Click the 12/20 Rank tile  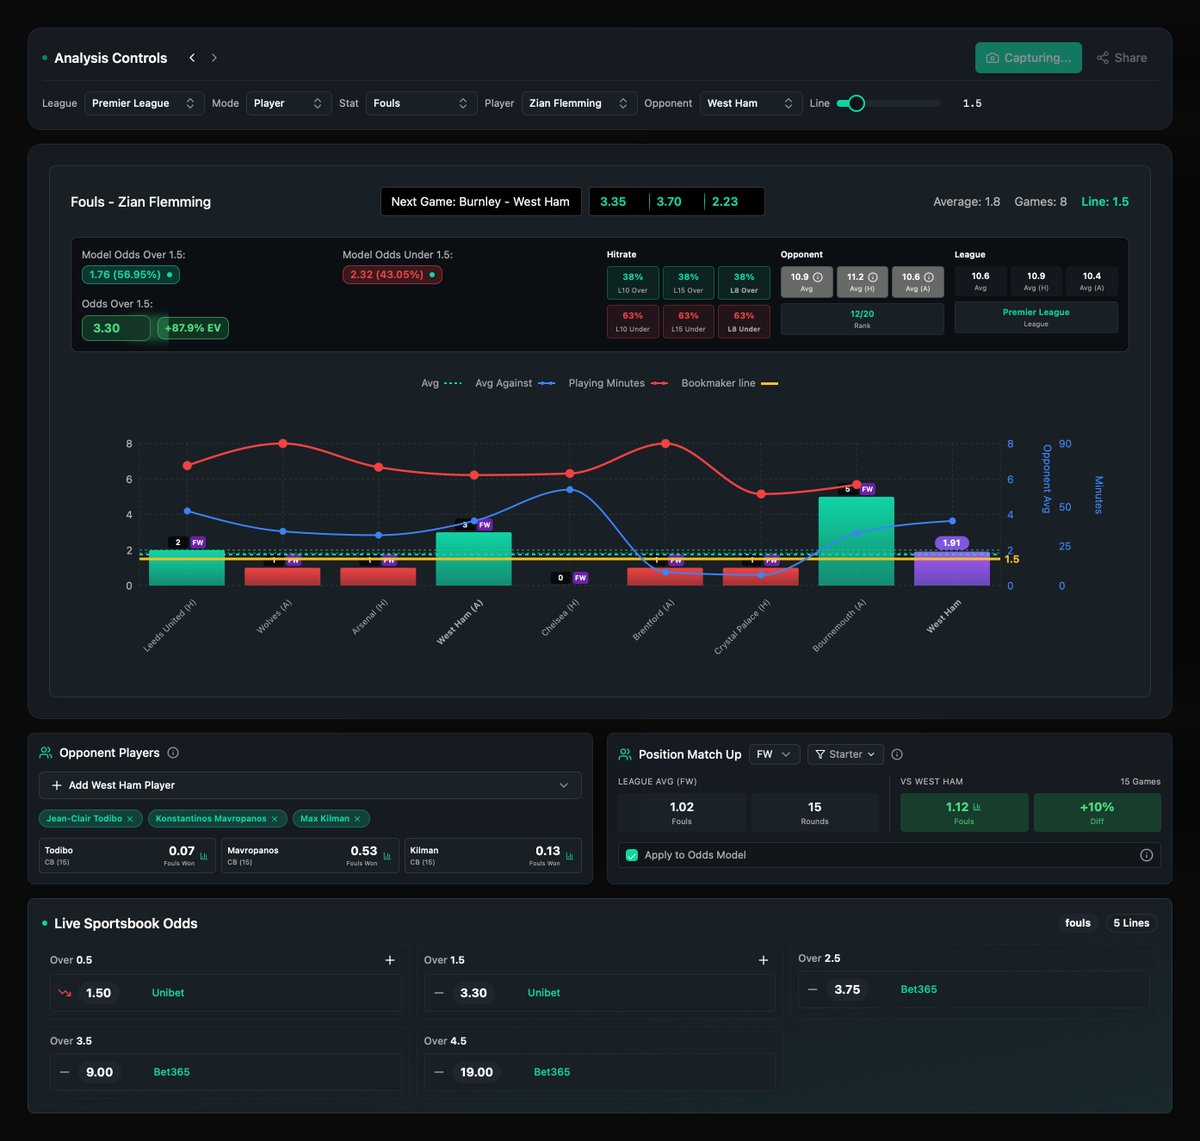point(862,319)
